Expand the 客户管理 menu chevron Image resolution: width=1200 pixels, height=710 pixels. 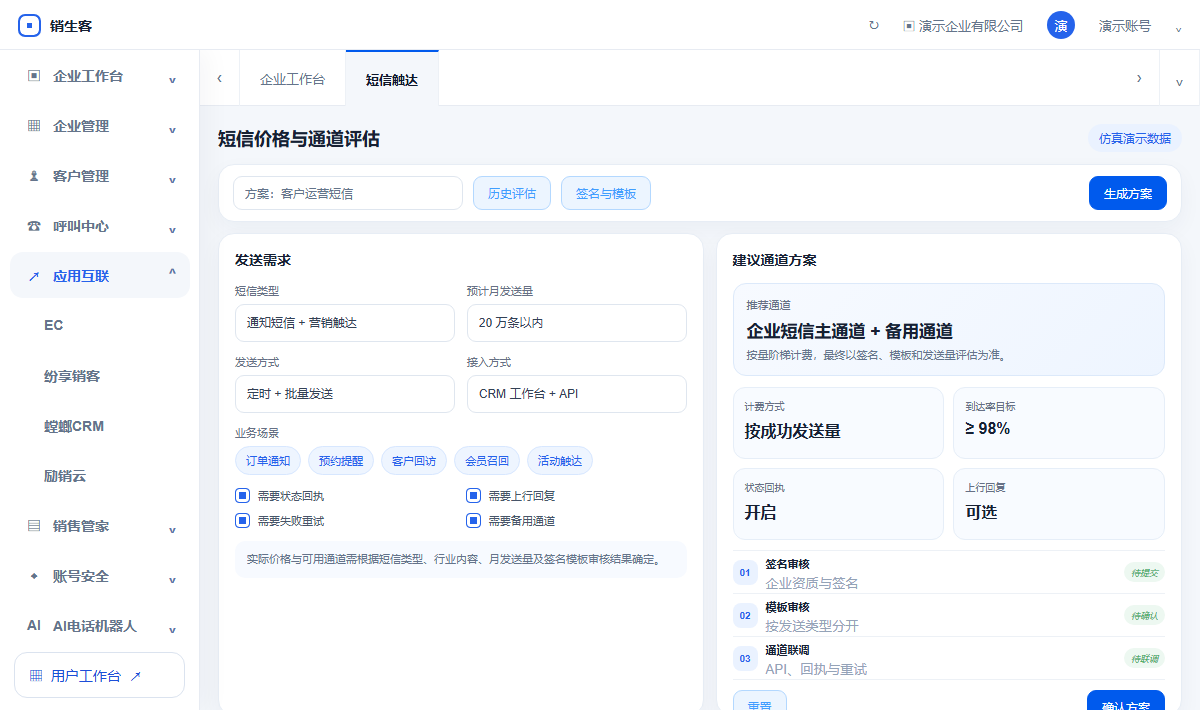[x=172, y=179]
